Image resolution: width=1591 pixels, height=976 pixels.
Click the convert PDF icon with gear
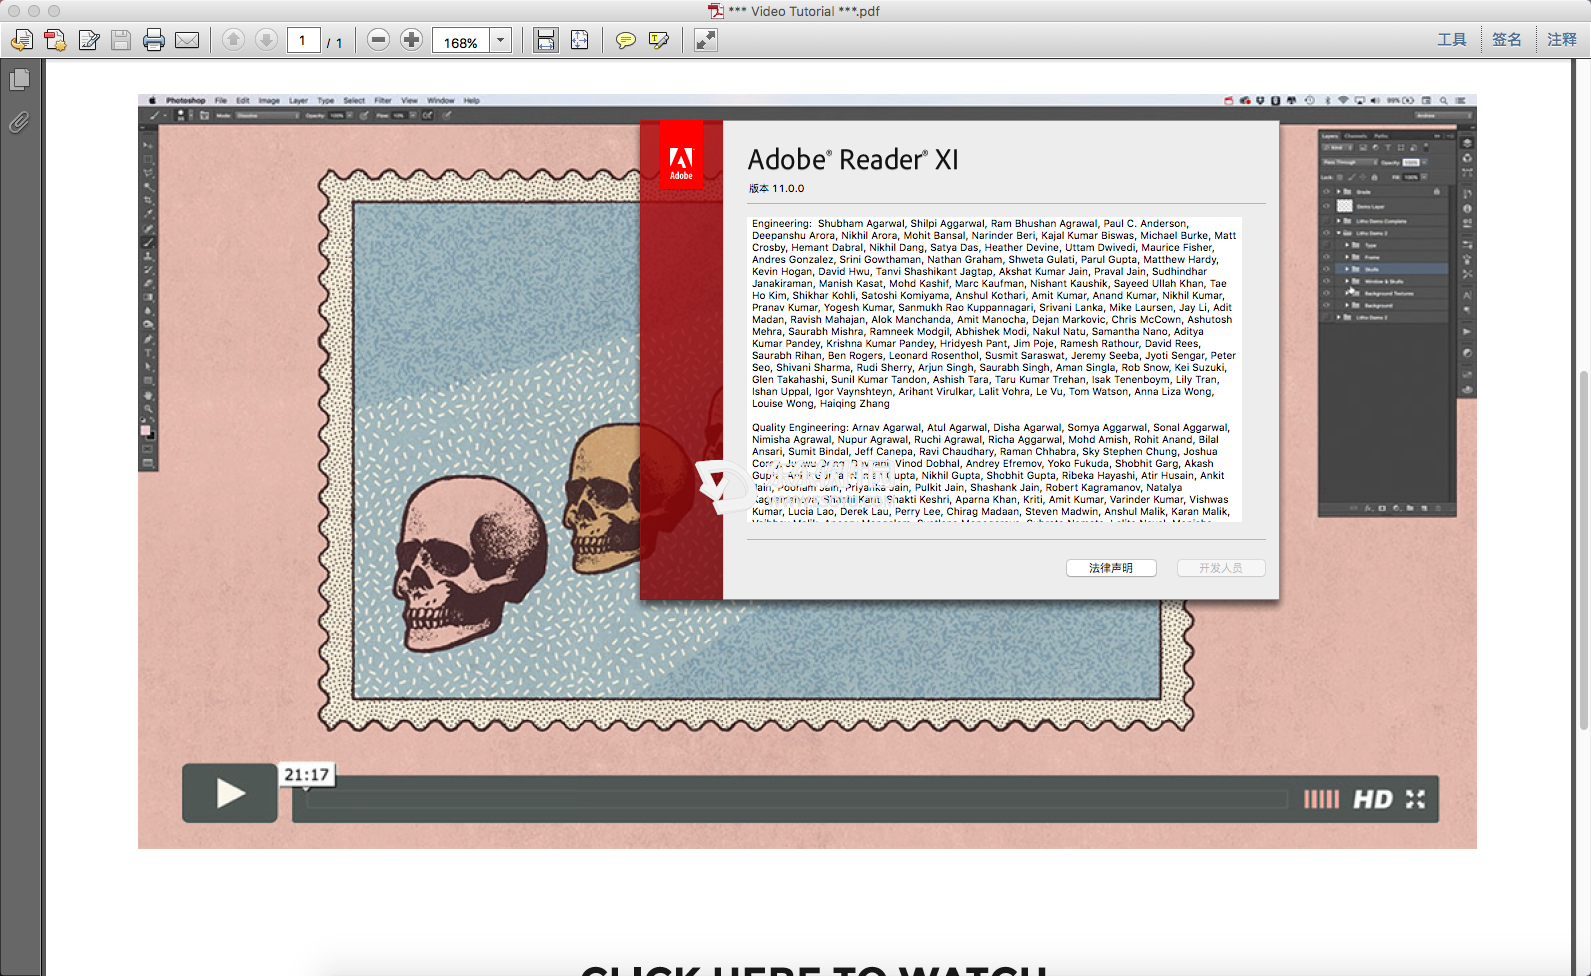pos(55,40)
